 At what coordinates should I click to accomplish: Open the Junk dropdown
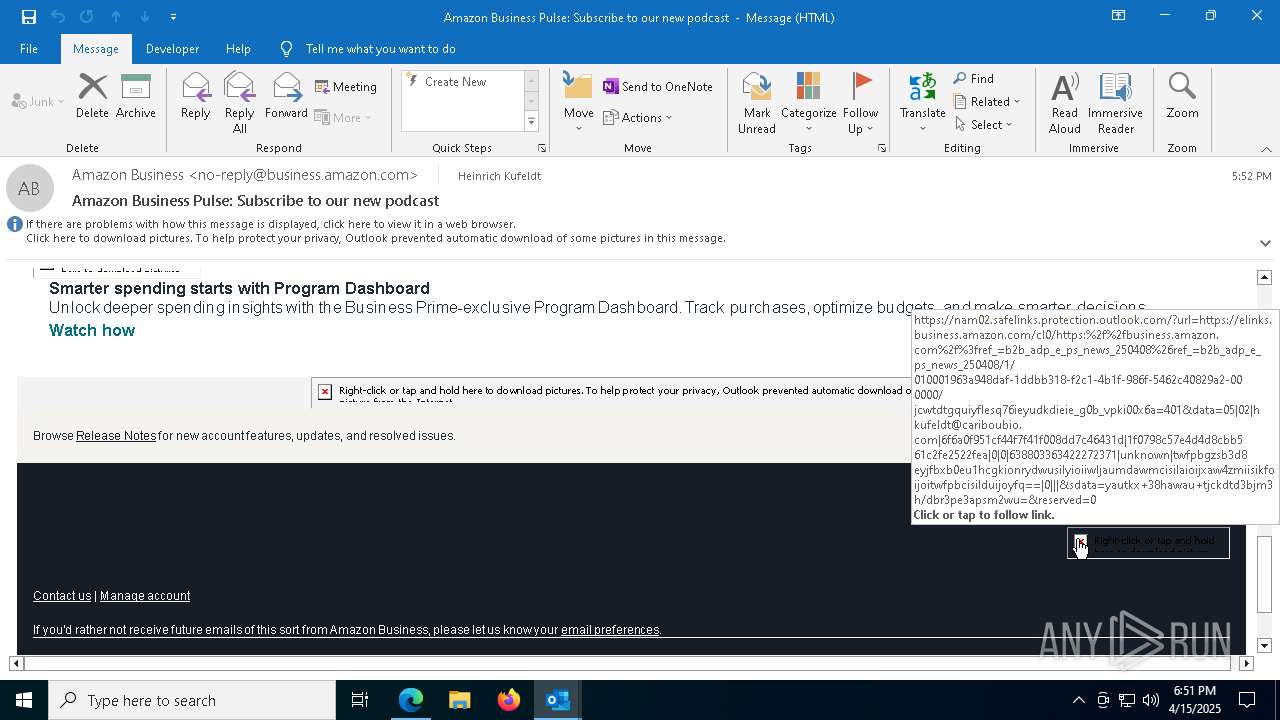click(x=38, y=102)
